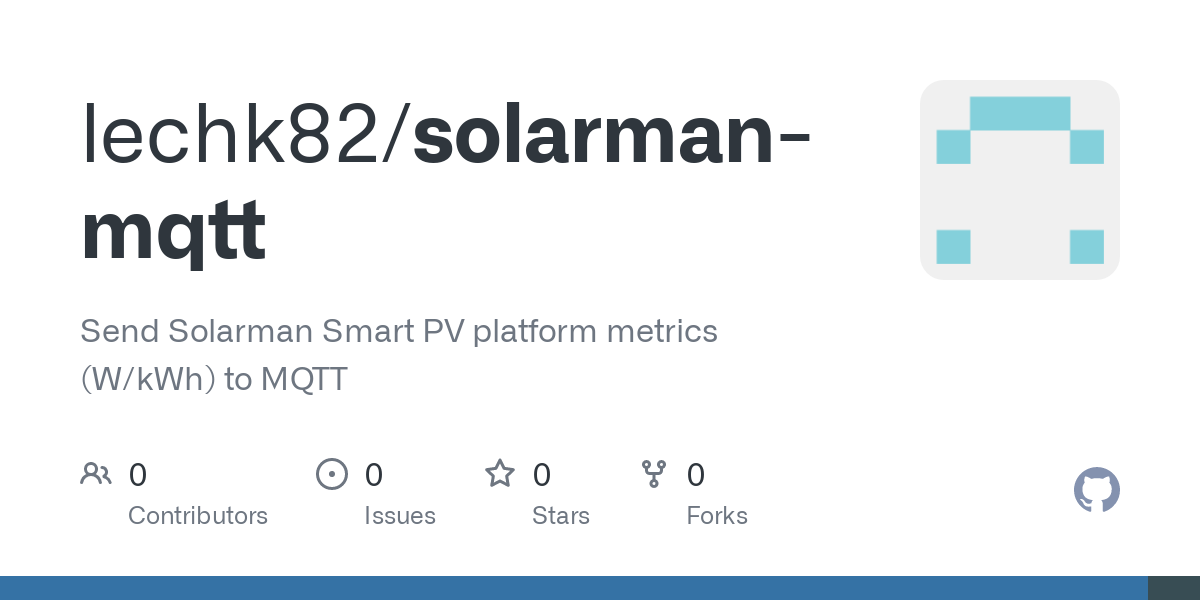1200x600 pixels.
Task: Click the Forks label
Action: [717, 516]
